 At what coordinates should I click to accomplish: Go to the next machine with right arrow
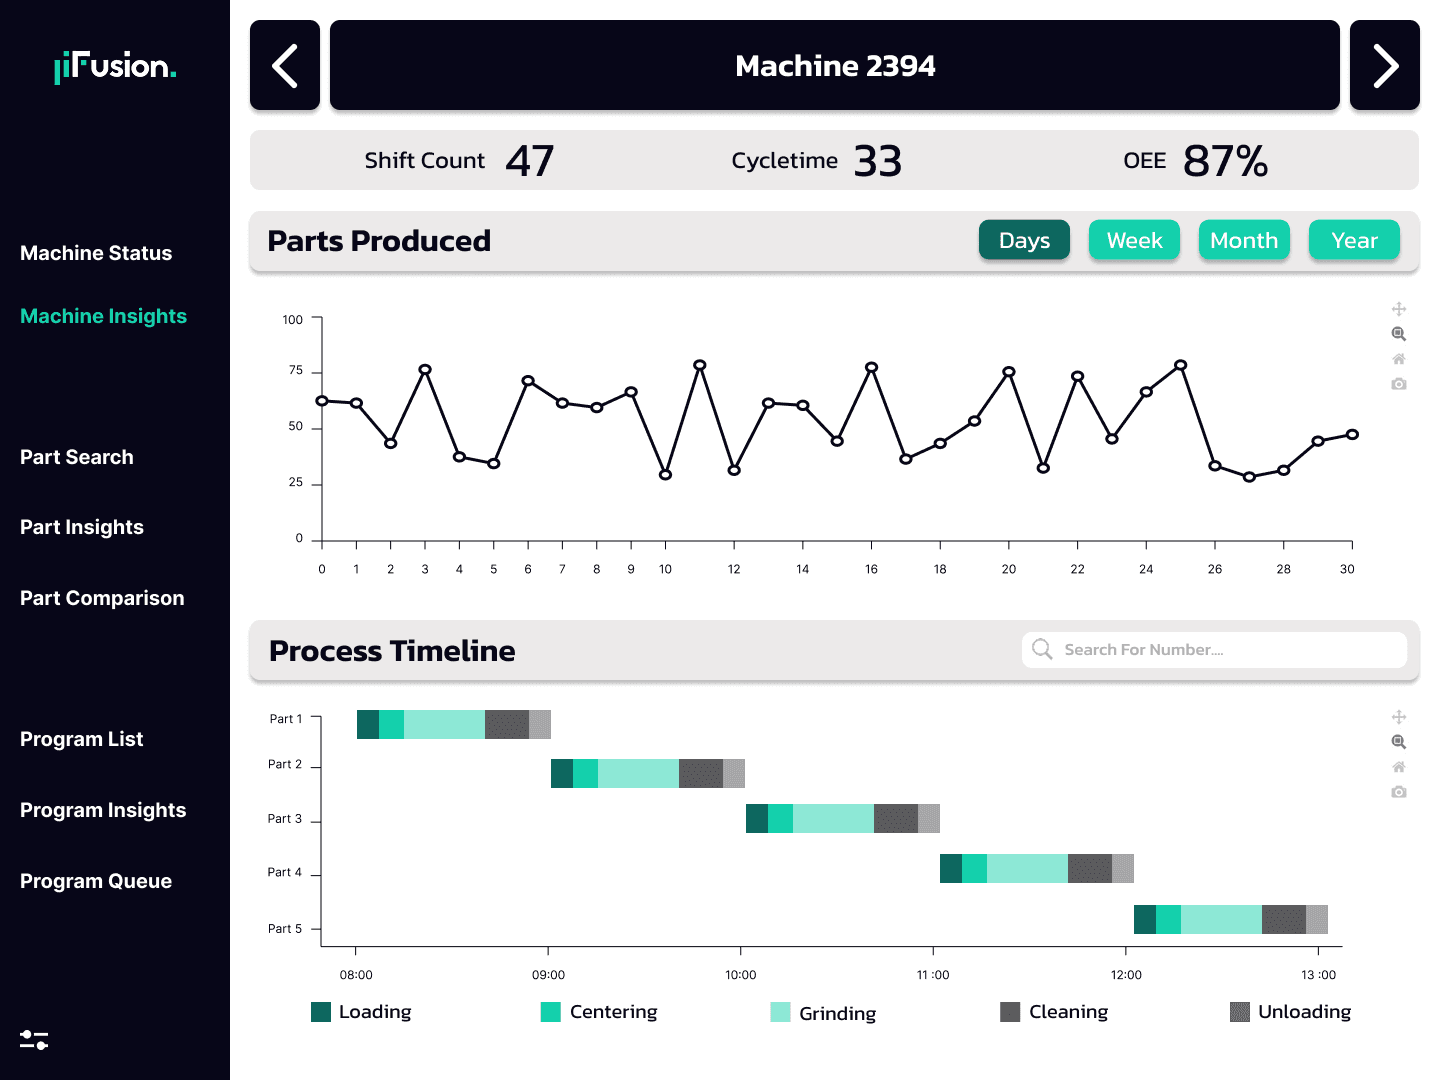[x=1385, y=65]
